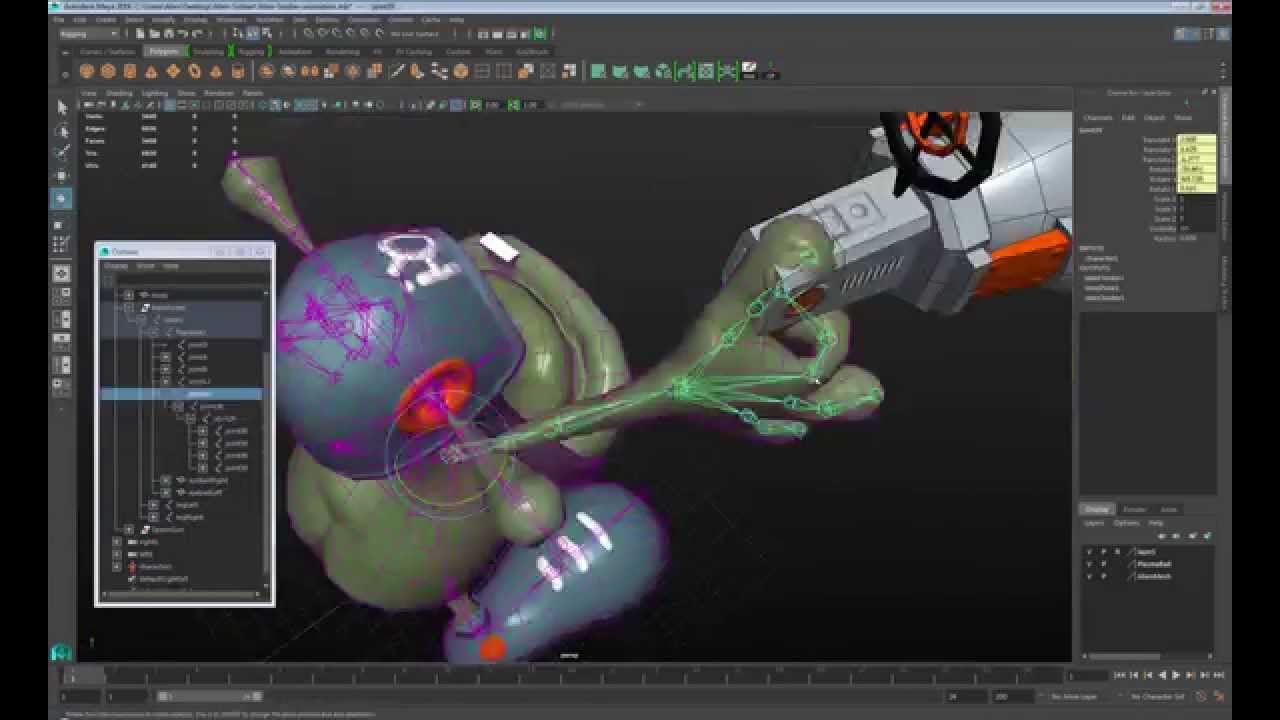
Task: Open the Outliner Display menu
Action: 116,266
